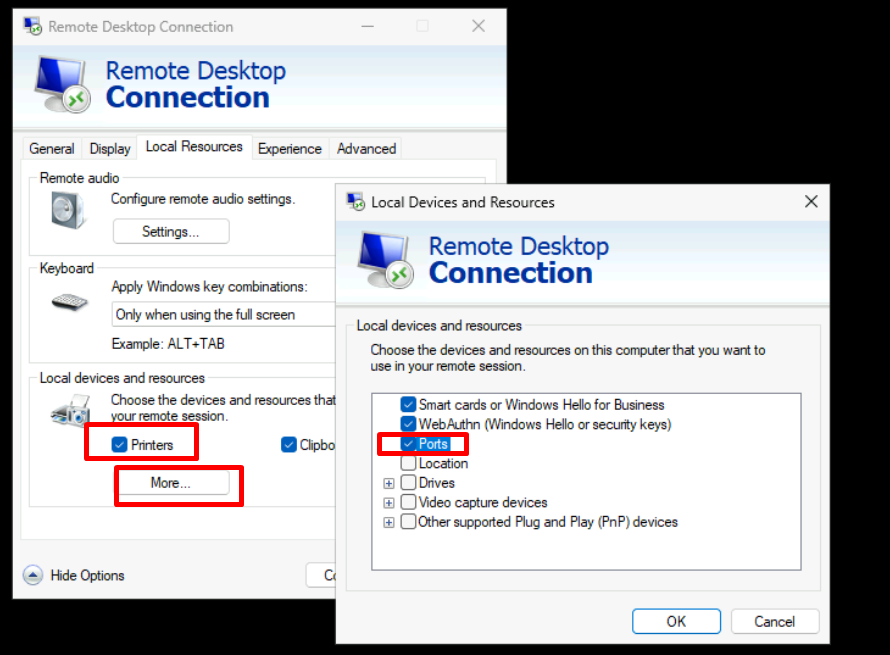Click the computer monitor logo in Local Devices dialog
This screenshot has width=890, height=655.
(385, 259)
